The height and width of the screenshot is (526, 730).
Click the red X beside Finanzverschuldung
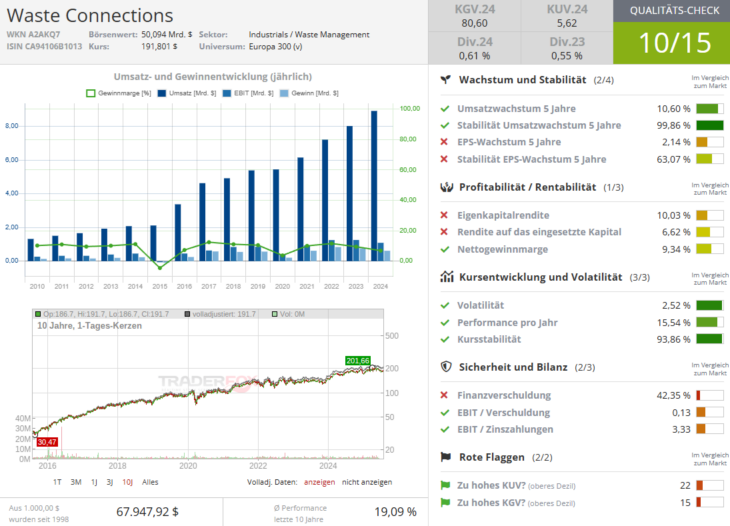coord(444,395)
